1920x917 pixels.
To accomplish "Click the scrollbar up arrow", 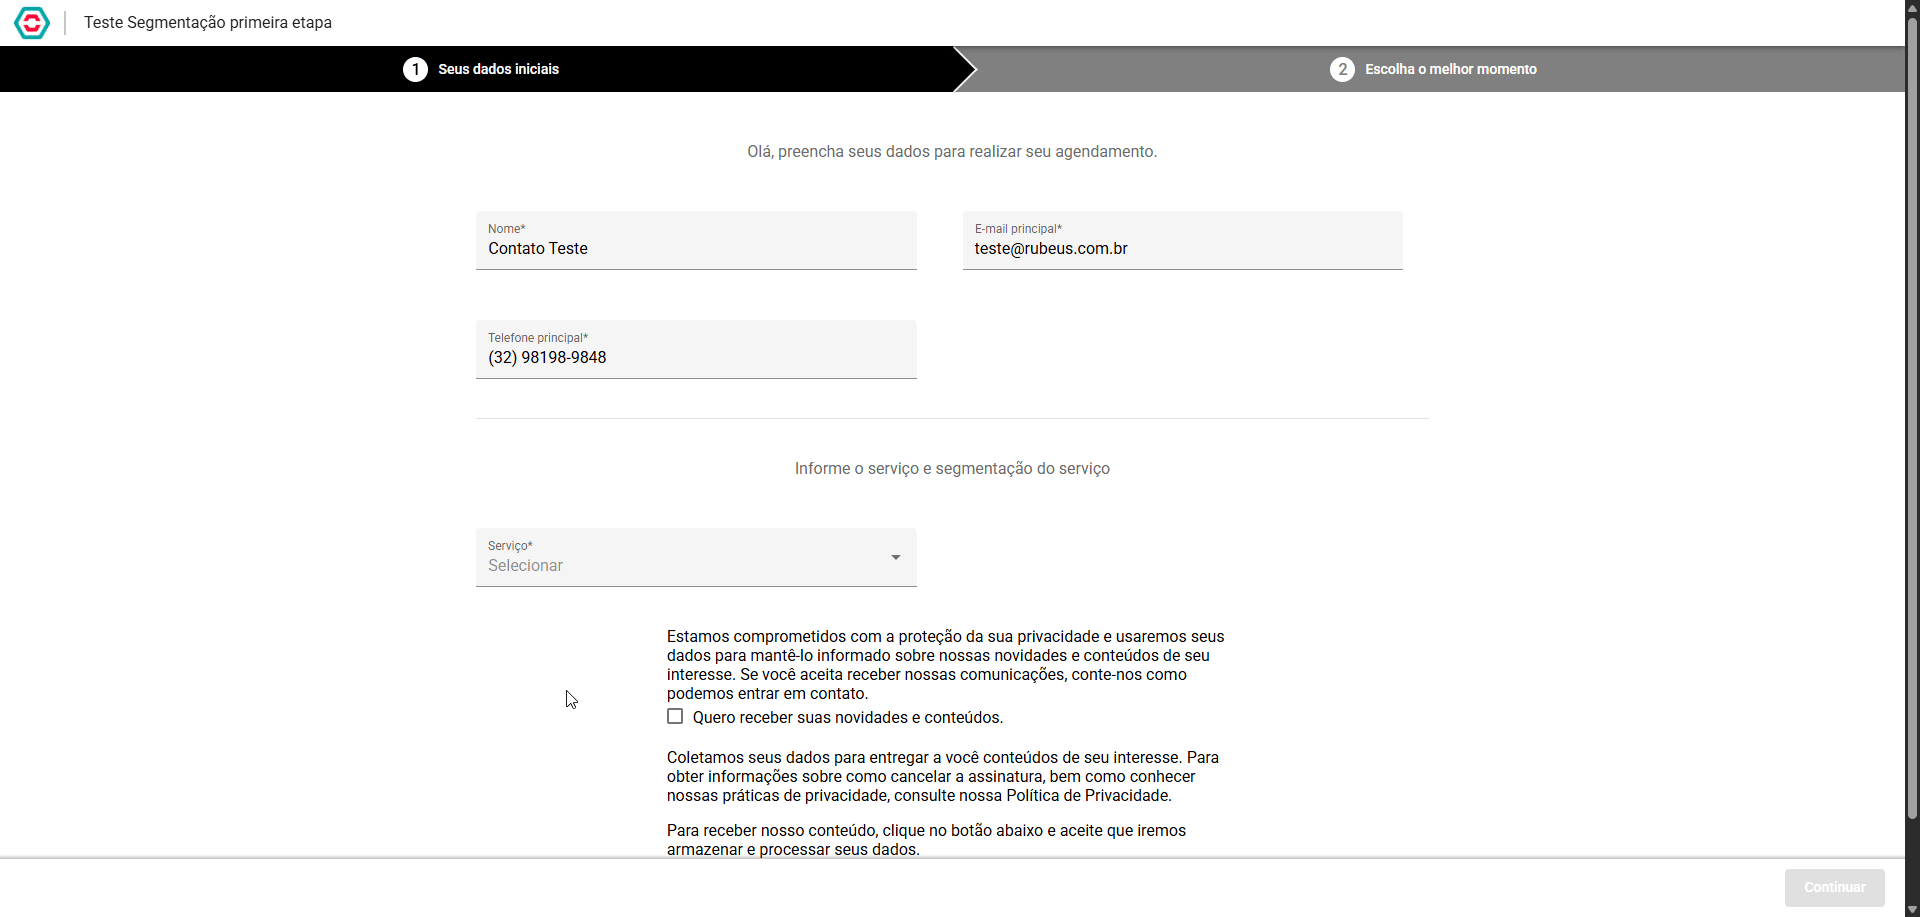I will pyautogui.click(x=1912, y=6).
